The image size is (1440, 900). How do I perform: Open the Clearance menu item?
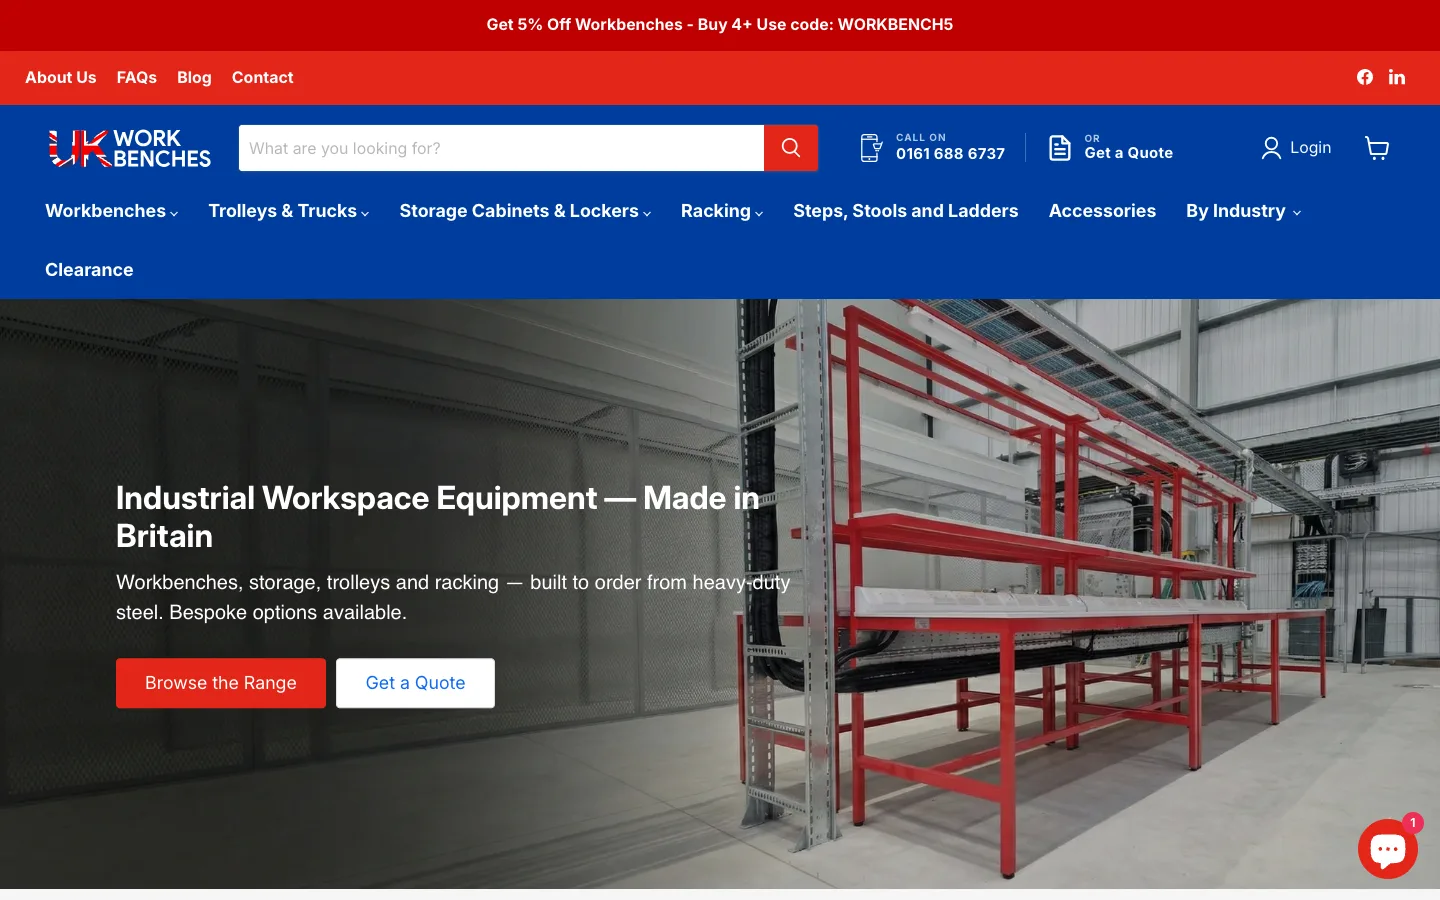click(x=89, y=270)
